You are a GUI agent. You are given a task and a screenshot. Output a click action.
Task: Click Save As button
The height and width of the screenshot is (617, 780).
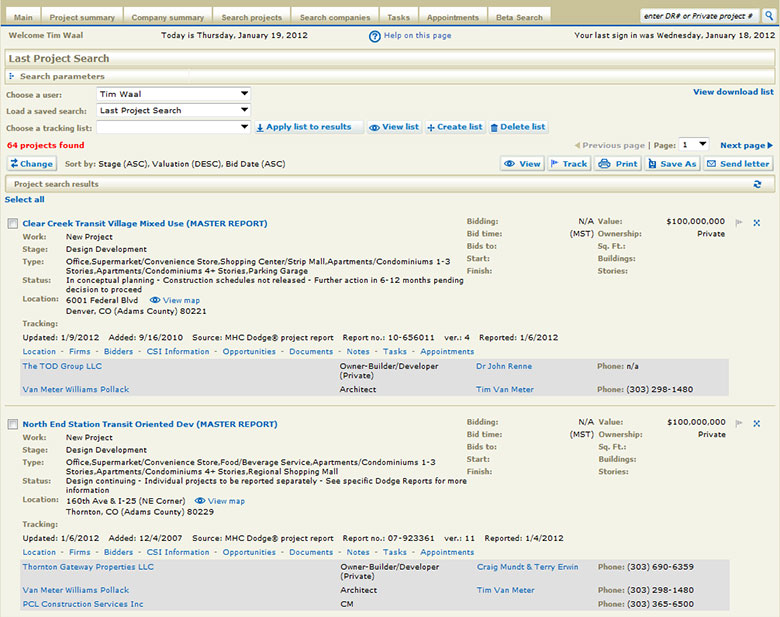[x=672, y=164]
